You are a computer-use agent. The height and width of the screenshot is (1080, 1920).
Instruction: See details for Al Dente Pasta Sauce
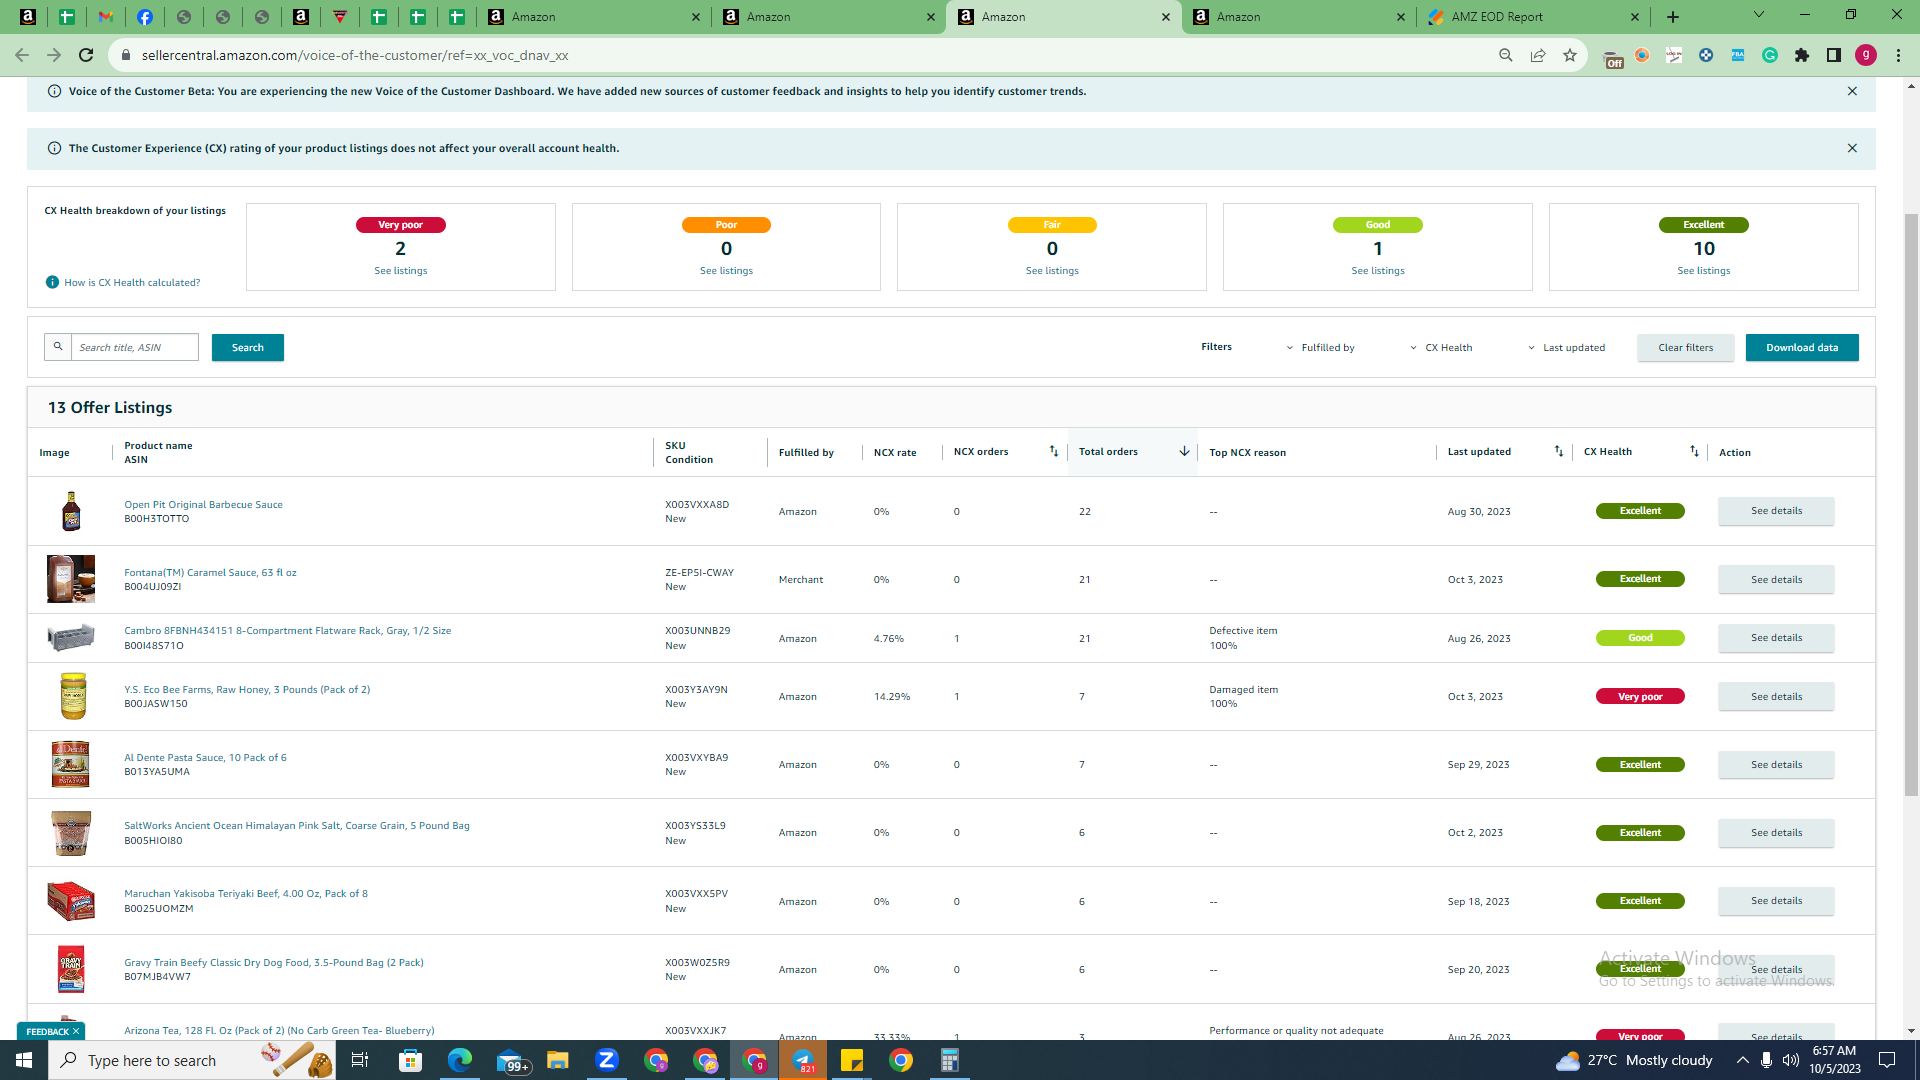[1776, 765]
